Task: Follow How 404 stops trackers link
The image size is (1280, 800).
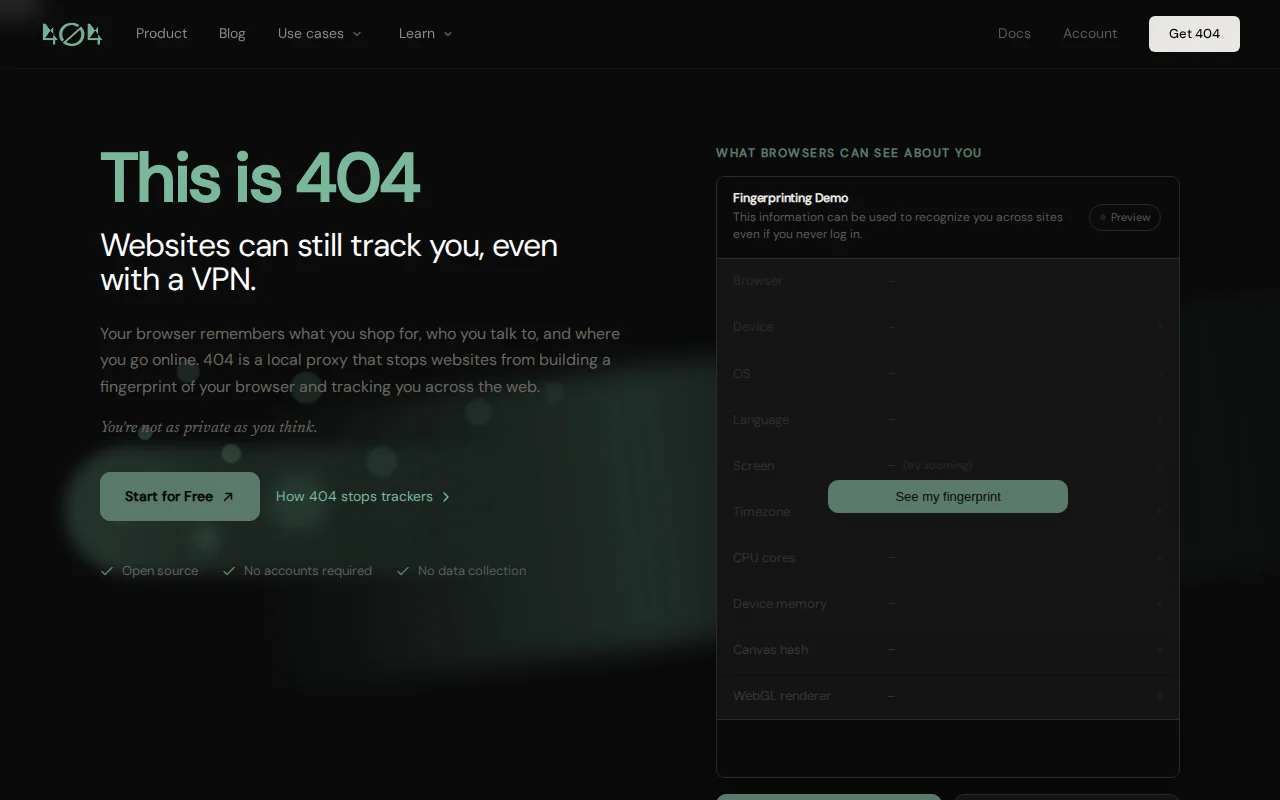Action: [363, 496]
